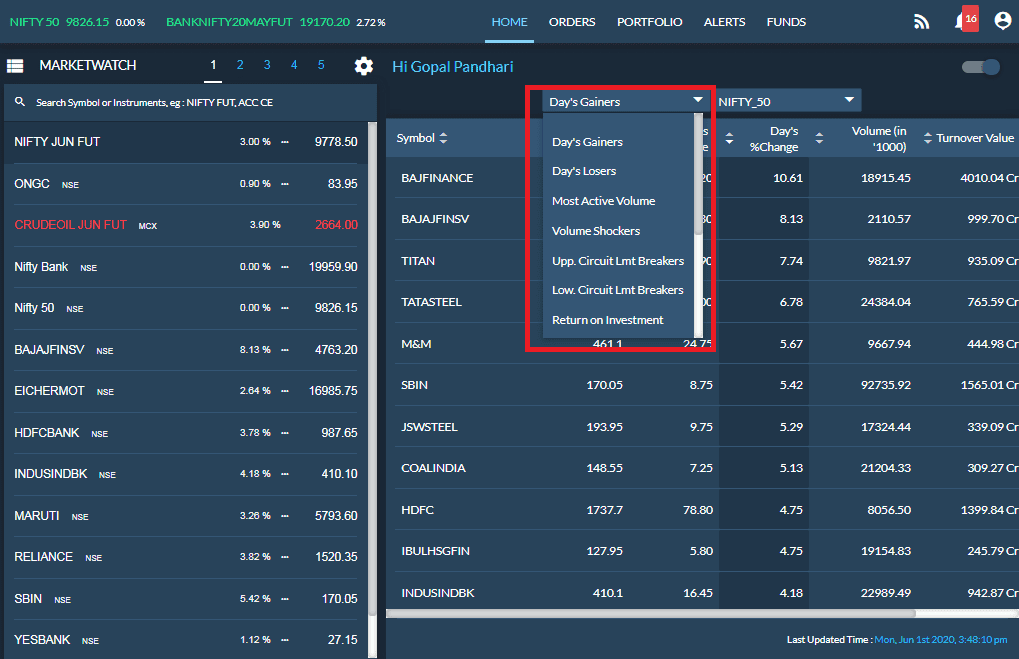The width and height of the screenshot is (1019, 659).
Task: Open Marketwatch settings gear
Action: 364,66
